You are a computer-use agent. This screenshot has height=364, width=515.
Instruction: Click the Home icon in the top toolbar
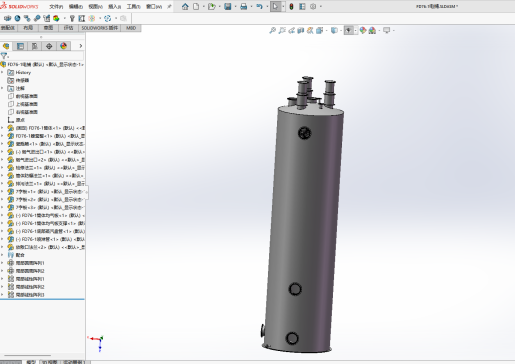click(185, 6)
